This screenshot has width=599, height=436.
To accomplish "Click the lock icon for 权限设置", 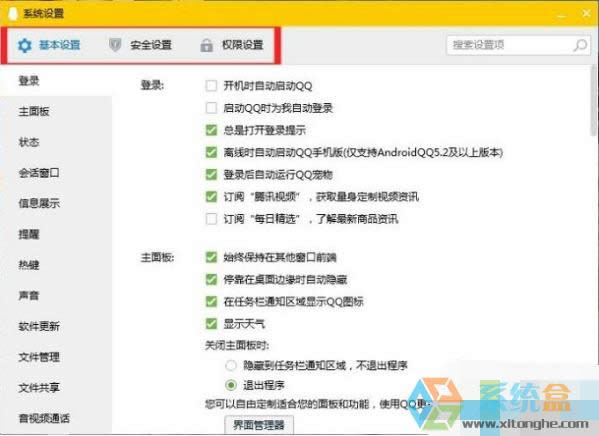I will point(207,45).
